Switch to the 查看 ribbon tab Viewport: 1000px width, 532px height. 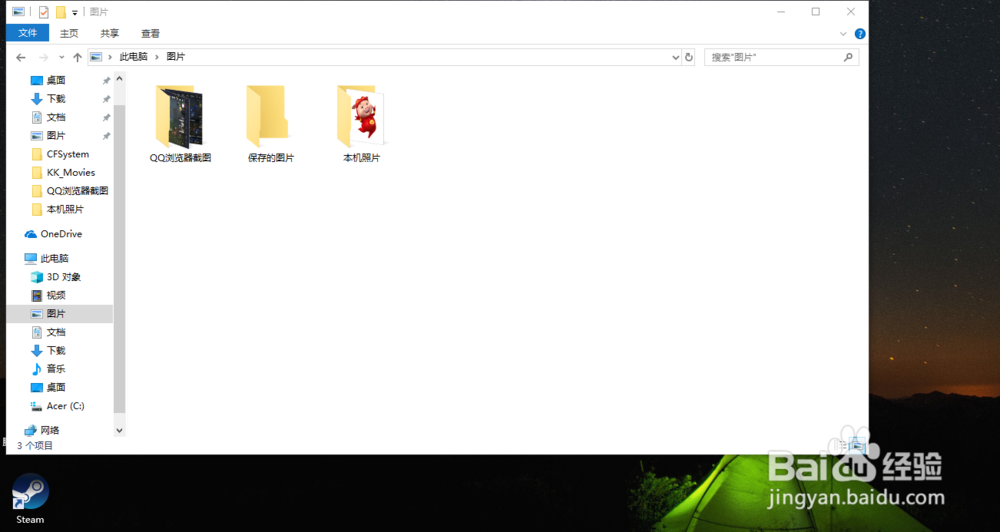pos(151,33)
